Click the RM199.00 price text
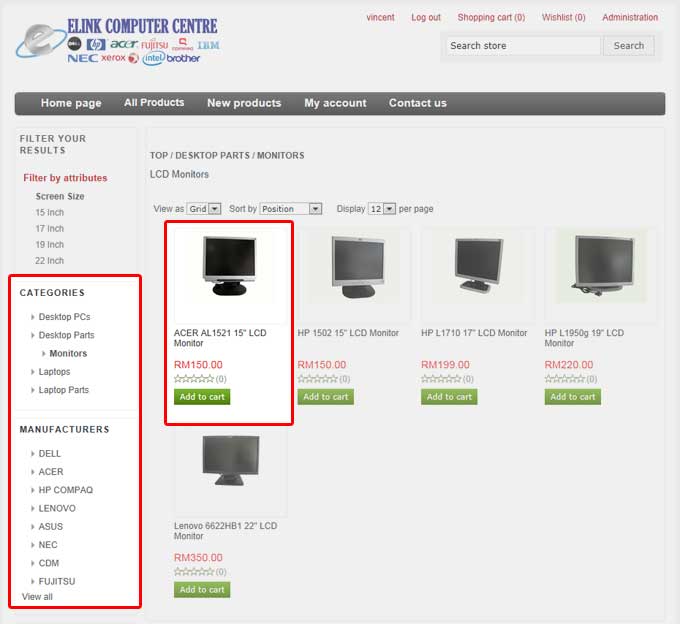The height and width of the screenshot is (624, 680). click(x=445, y=365)
